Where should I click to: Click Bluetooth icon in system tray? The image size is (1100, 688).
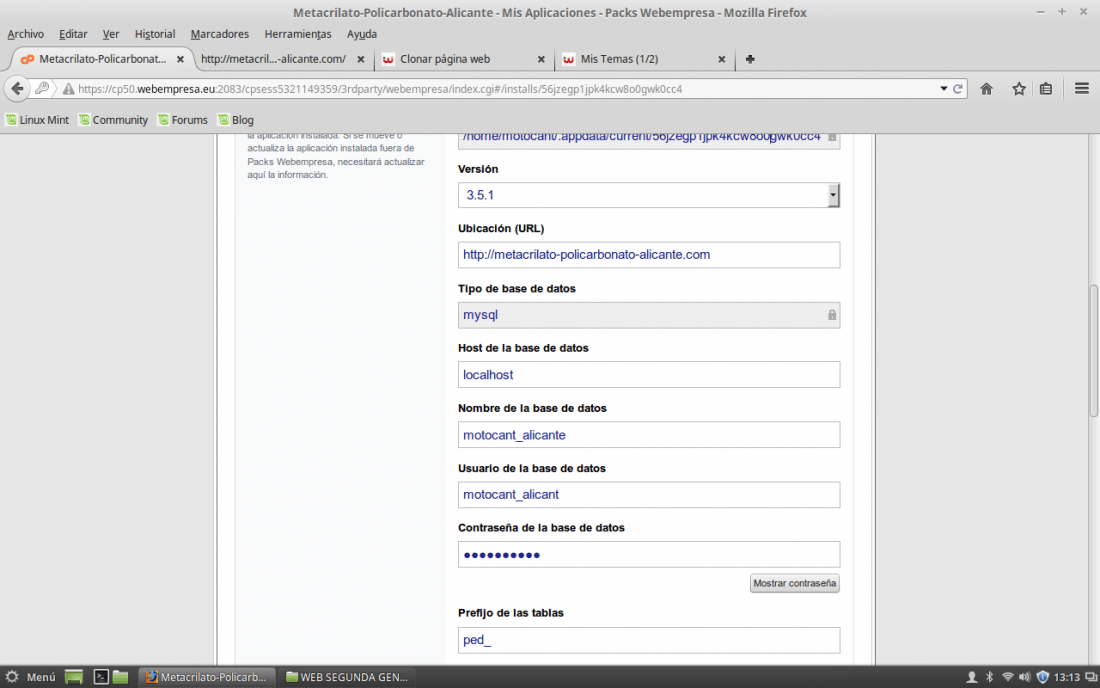(990, 677)
